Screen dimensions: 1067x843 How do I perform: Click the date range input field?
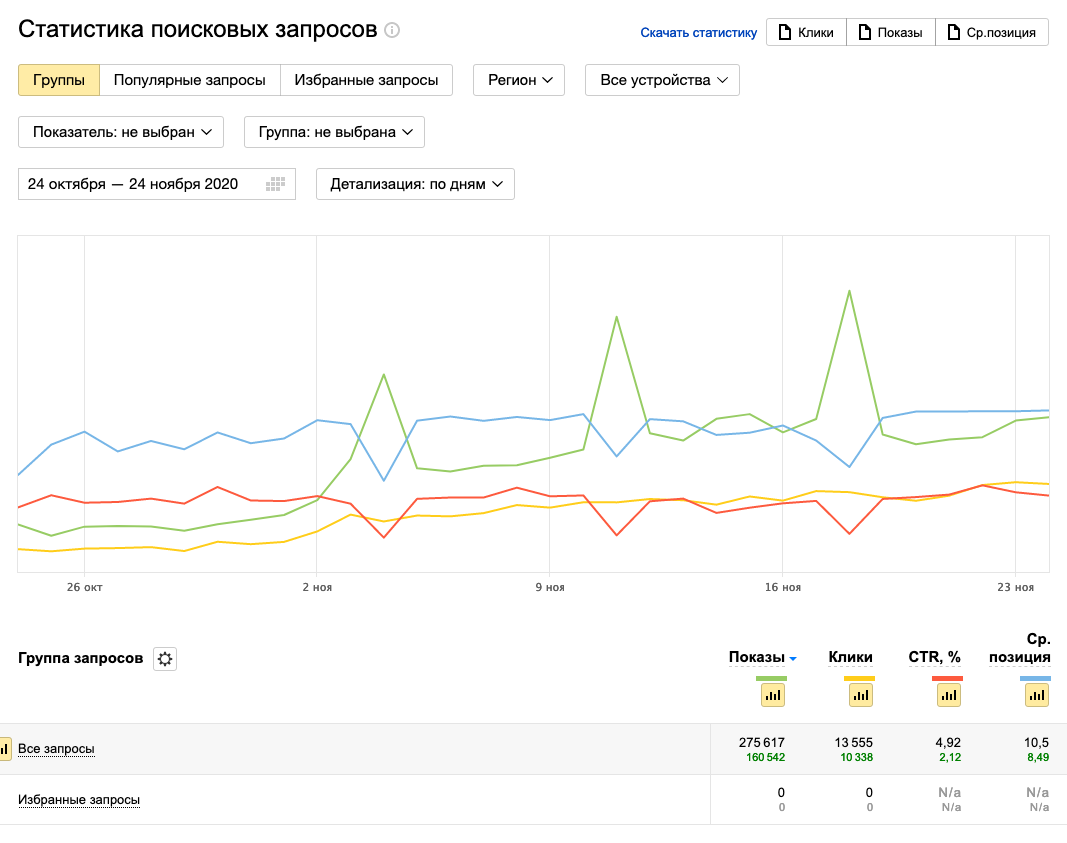pos(140,184)
